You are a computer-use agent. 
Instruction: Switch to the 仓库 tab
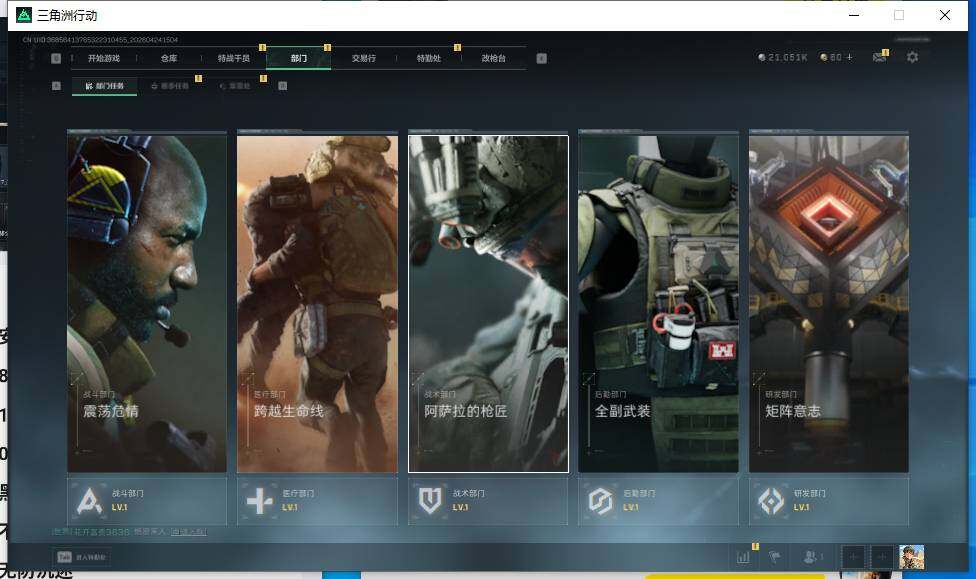click(169, 58)
